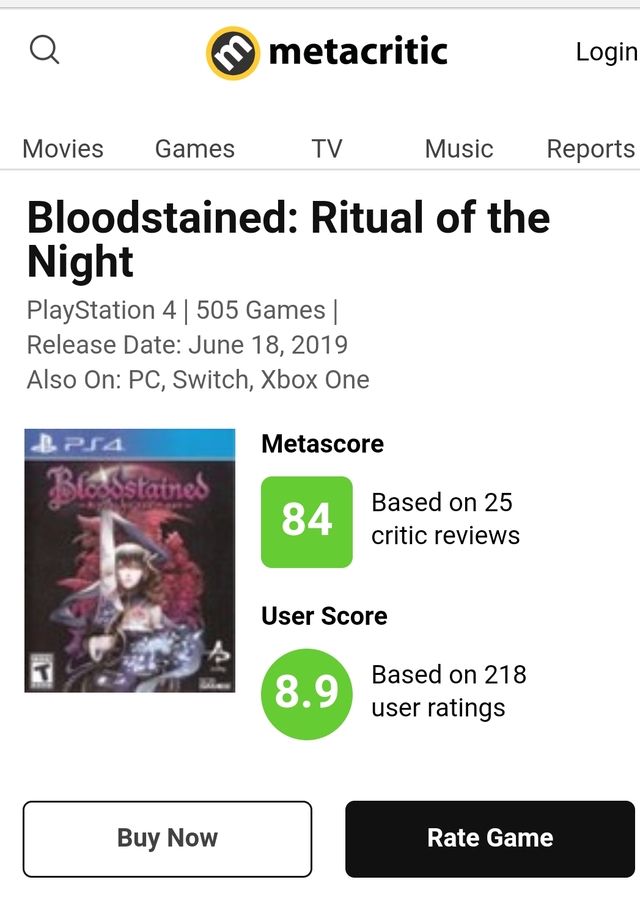Click the green 84 Metascore box

[307, 521]
